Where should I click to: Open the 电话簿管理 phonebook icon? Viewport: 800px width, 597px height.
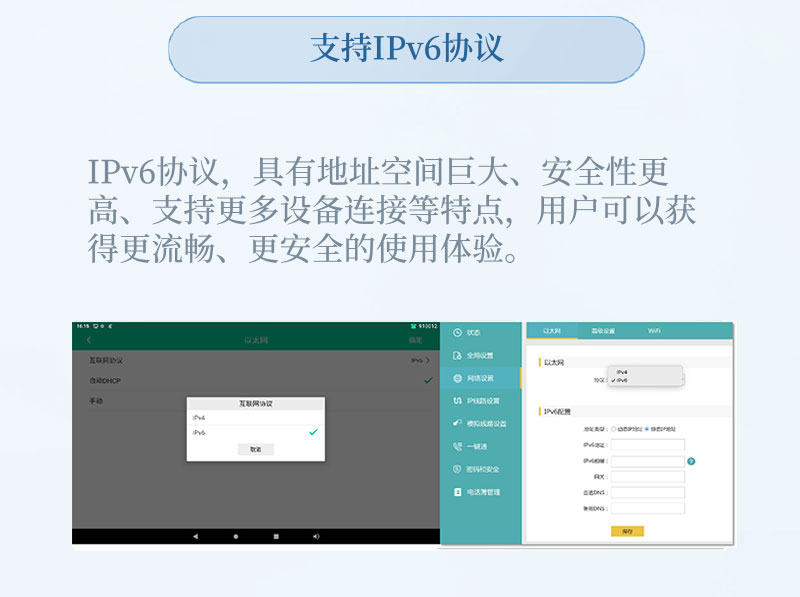pyautogui.click(x=457, y=492)
